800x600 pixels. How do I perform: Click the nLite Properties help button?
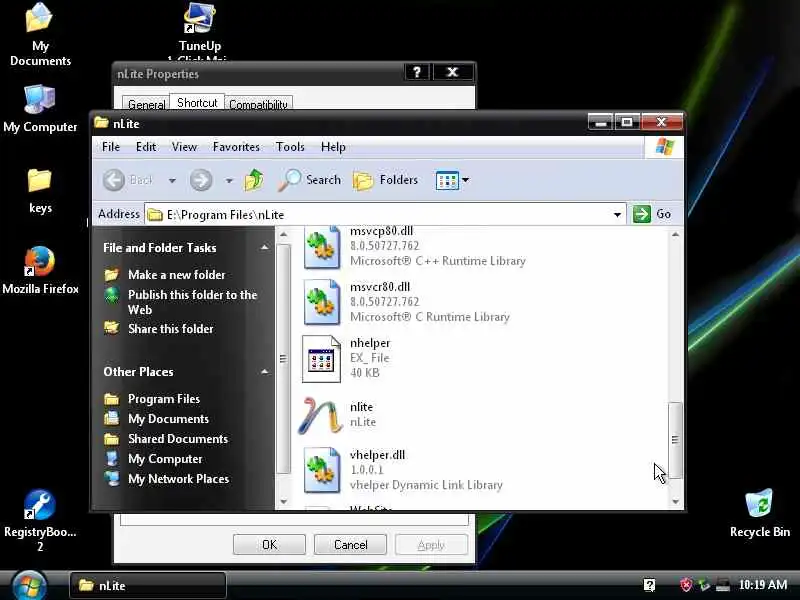(417, 72)
